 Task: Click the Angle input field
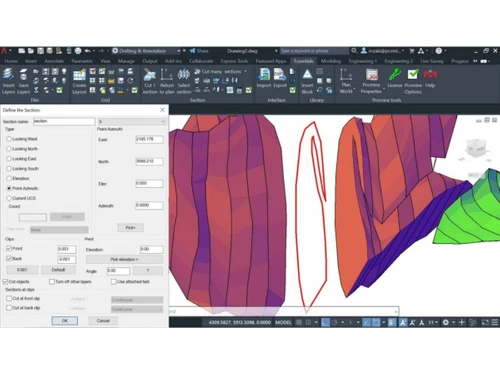tap(118, 271)
